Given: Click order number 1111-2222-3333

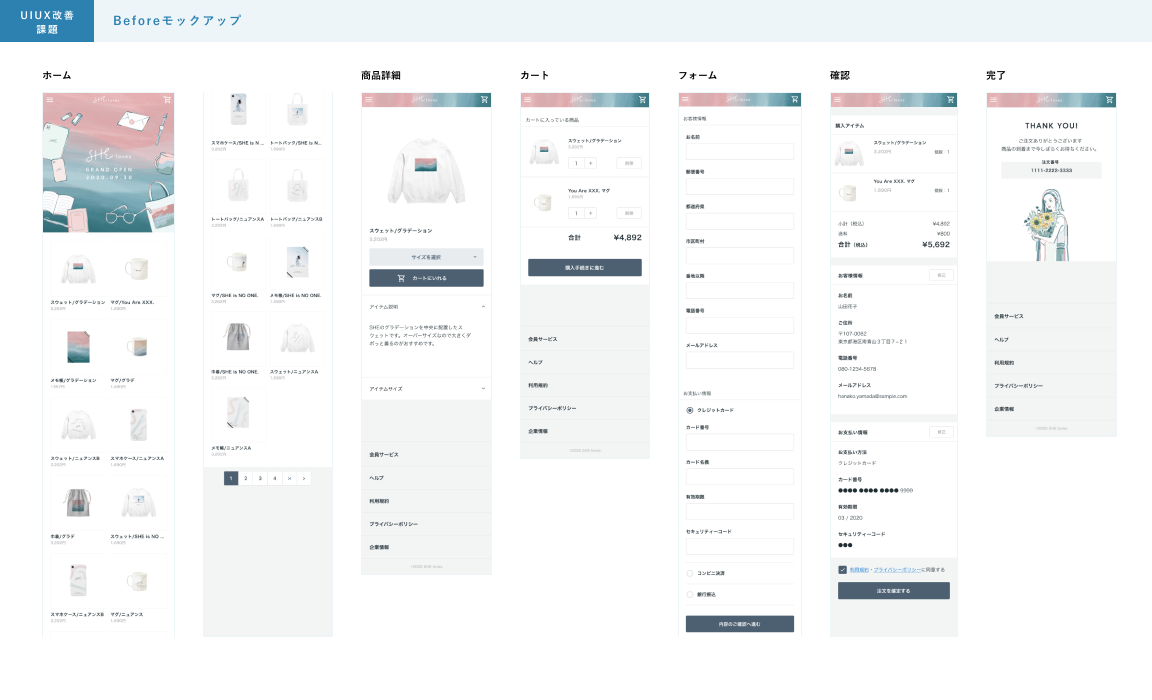Looking at the screenshot, I should pyautogui.click(x=1051, y=170).
